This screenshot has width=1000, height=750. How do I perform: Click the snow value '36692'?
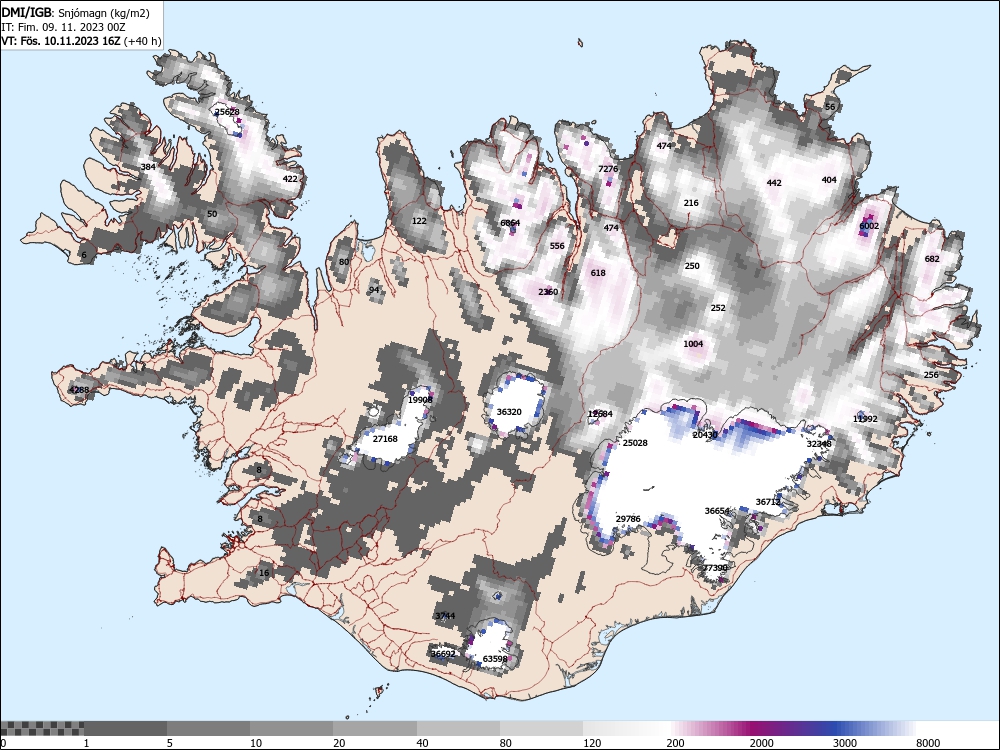click(x=443, y=654)
